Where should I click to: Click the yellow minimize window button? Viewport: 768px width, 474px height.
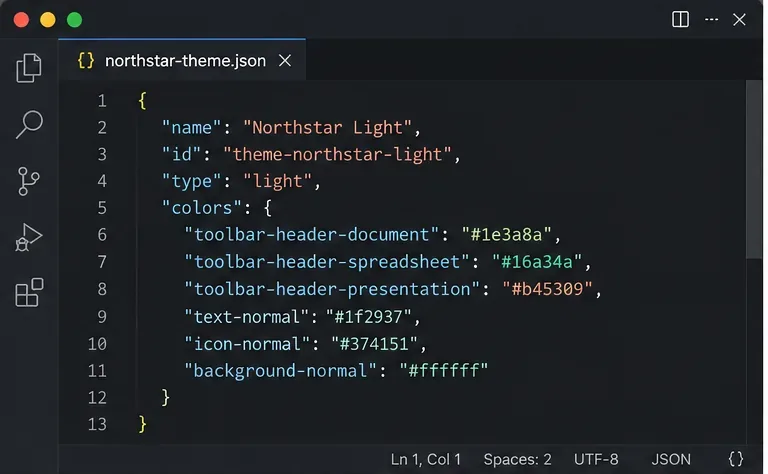click(x=48, y=20)
